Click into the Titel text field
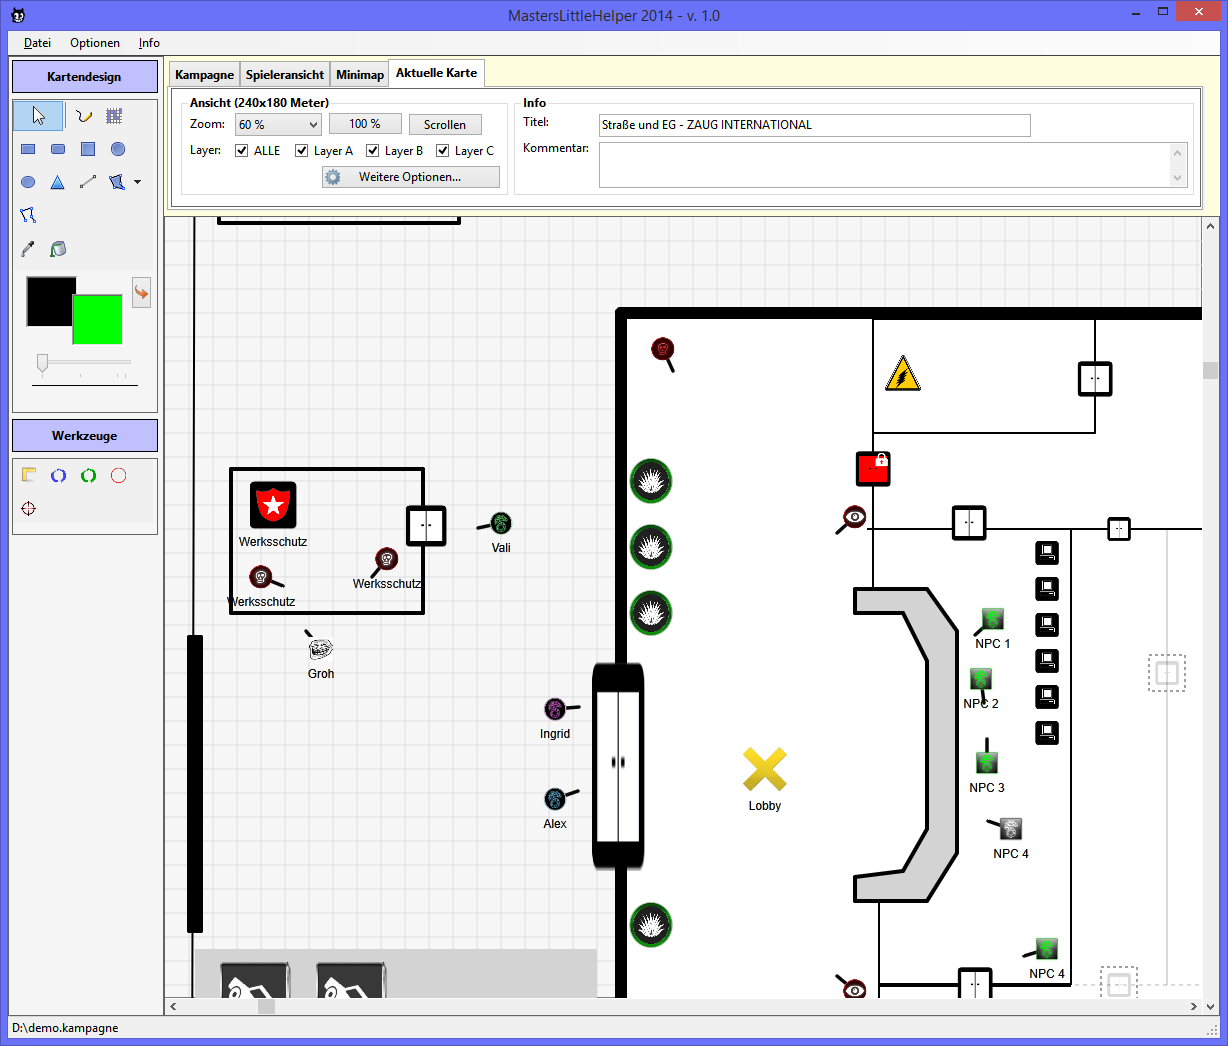This screenshot has width=1228, height=1046. (814, 125)
